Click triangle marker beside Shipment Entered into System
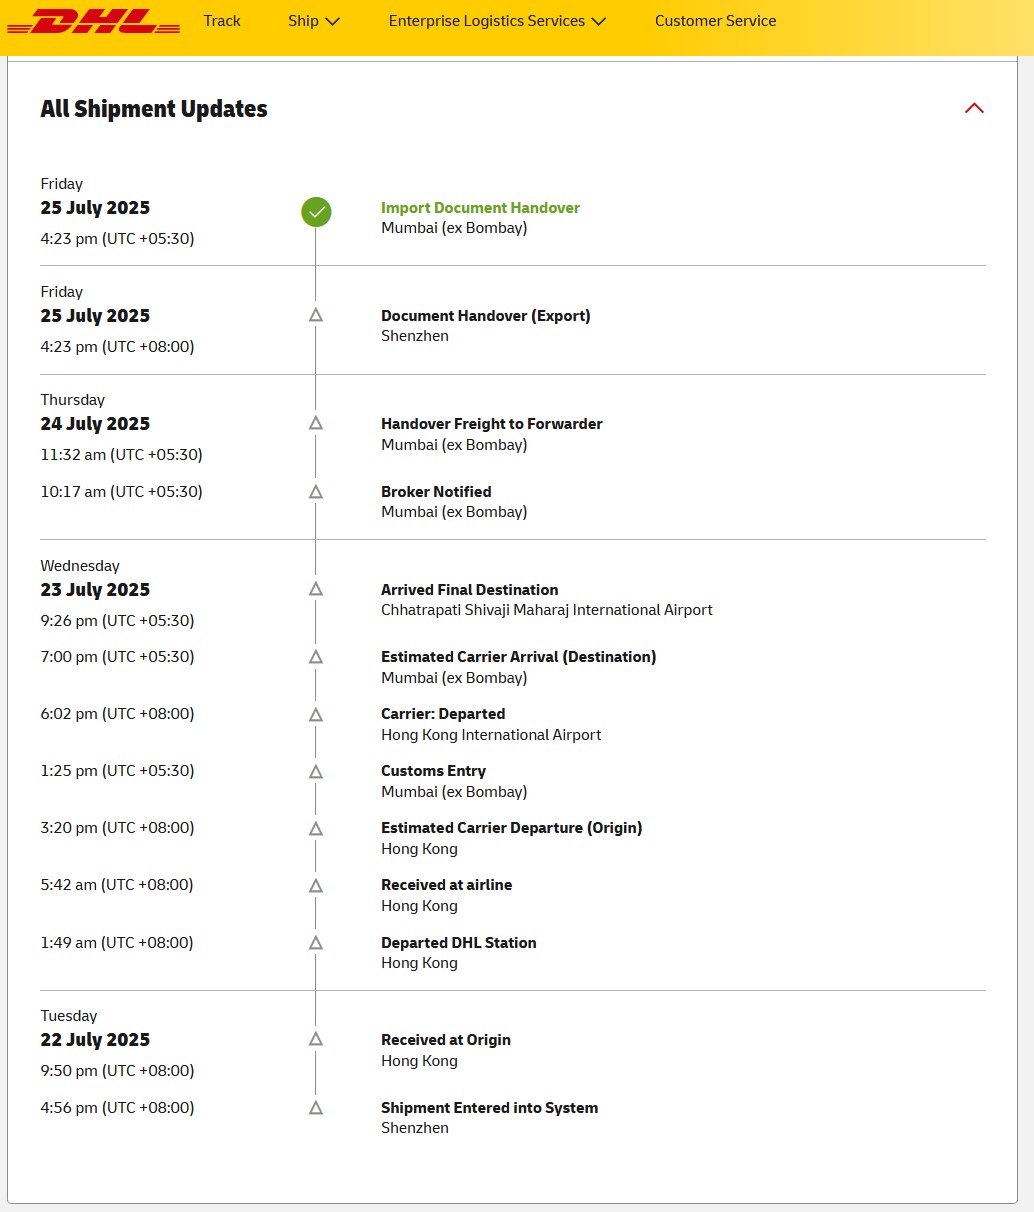The height and width of the screenshot is (1212, 1034). pos(316,1108)
